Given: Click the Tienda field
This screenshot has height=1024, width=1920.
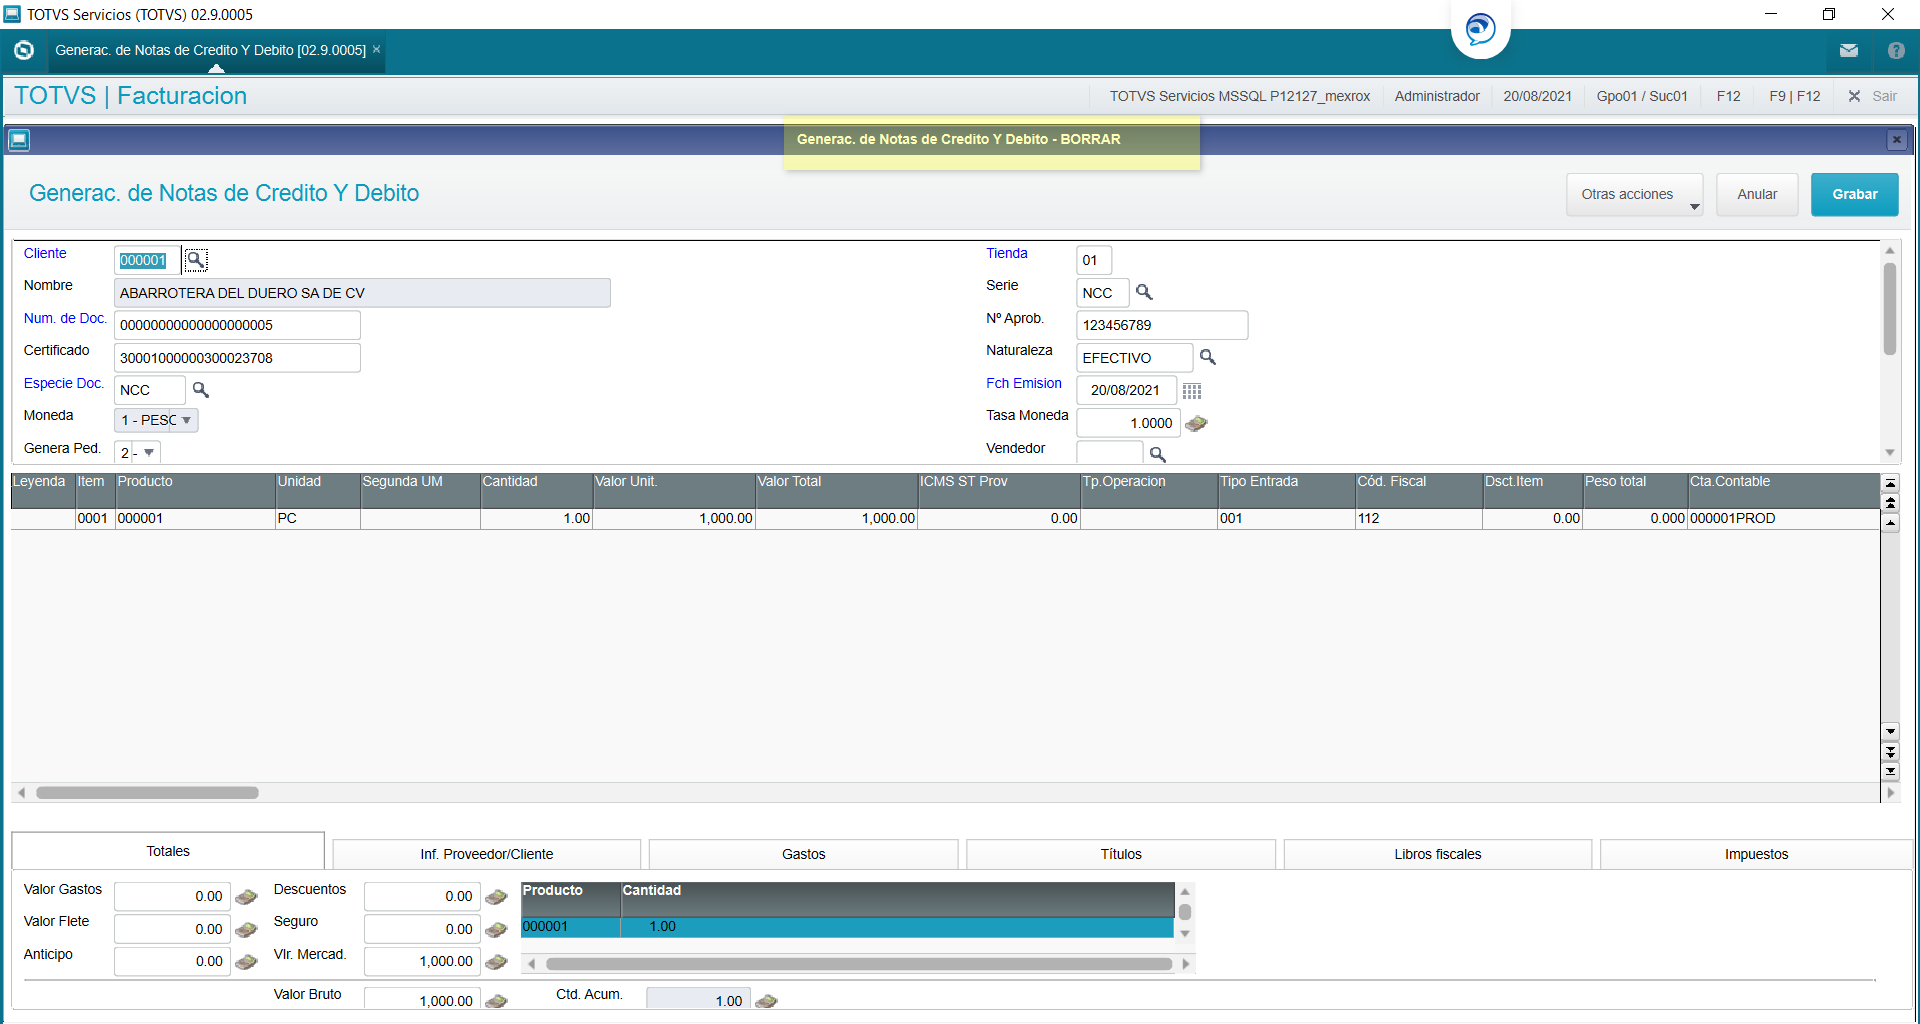Looking at the screenshot, I should pos(1094,260).
